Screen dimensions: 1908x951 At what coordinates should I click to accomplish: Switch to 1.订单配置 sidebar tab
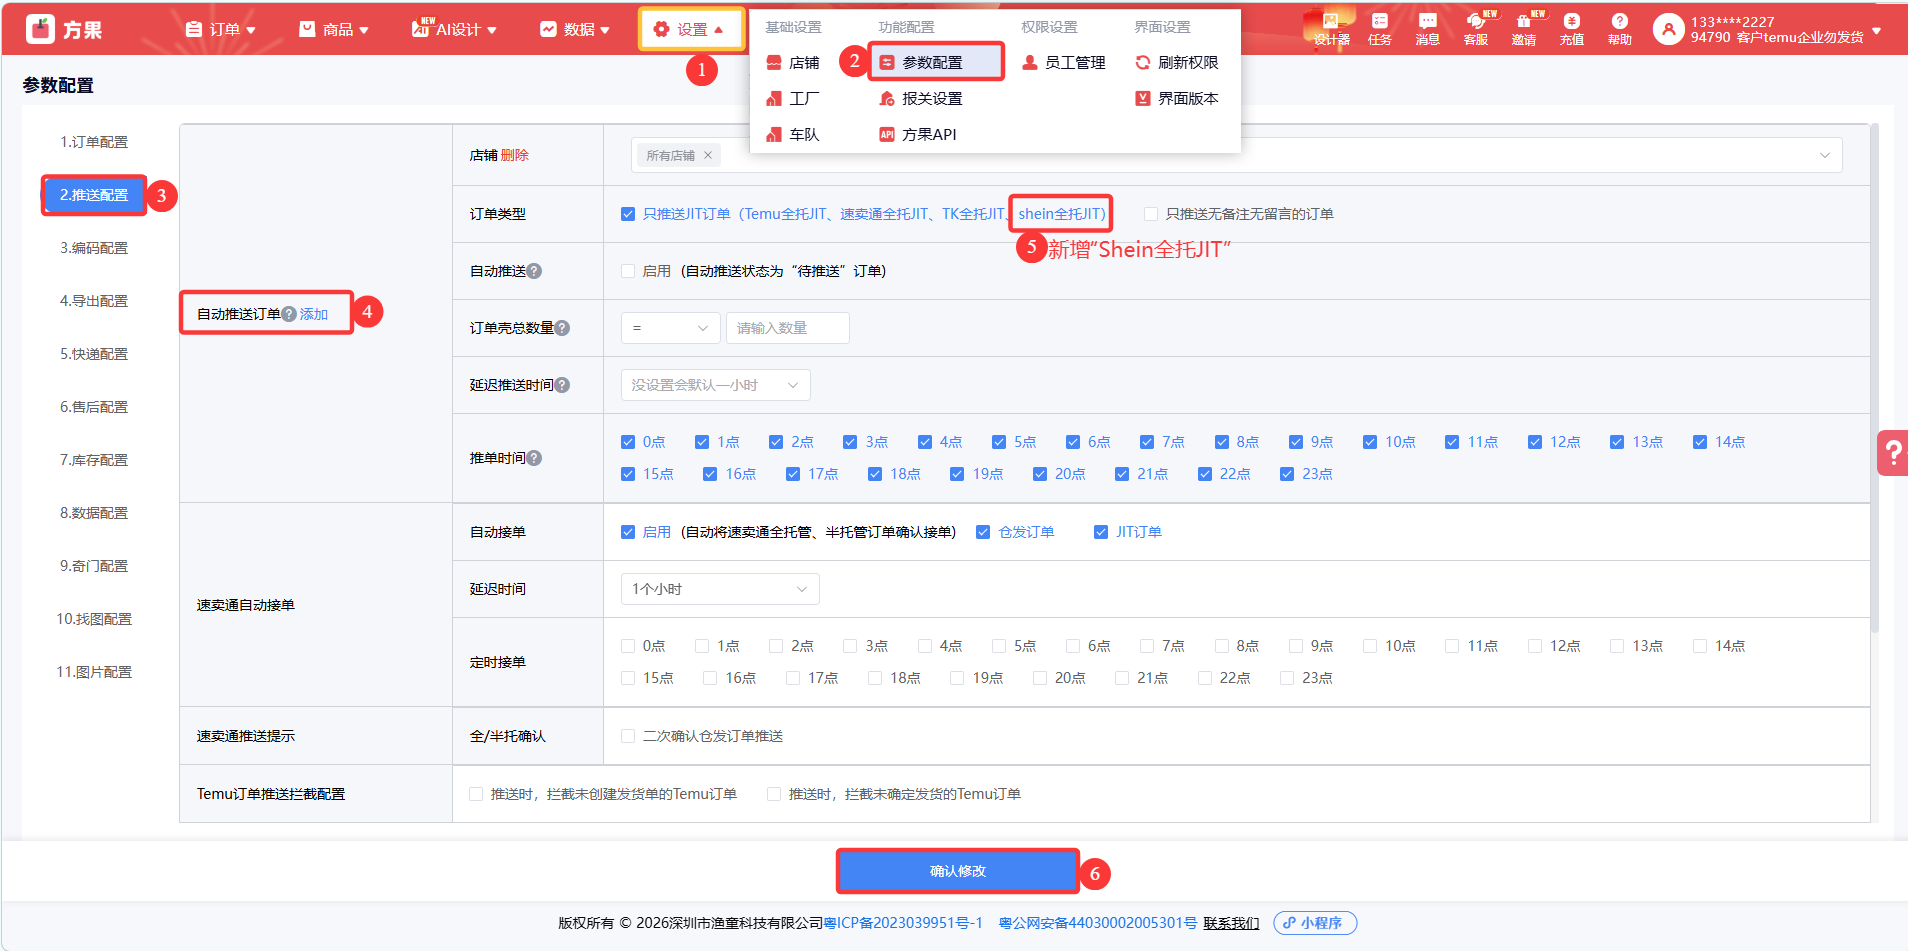coord(94,142)
